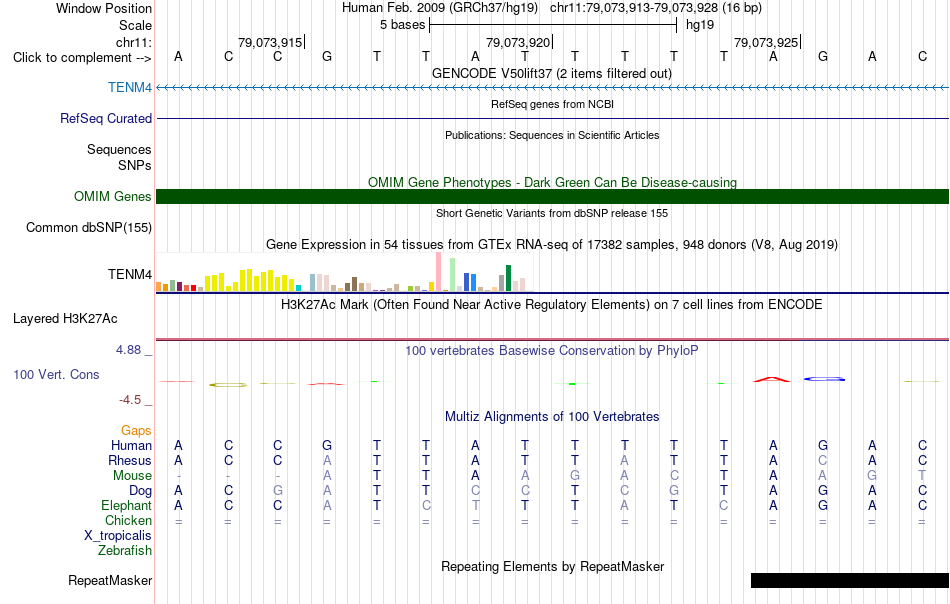Click the GTEx Gene Expression track title
950x604 pixels.
552,245
